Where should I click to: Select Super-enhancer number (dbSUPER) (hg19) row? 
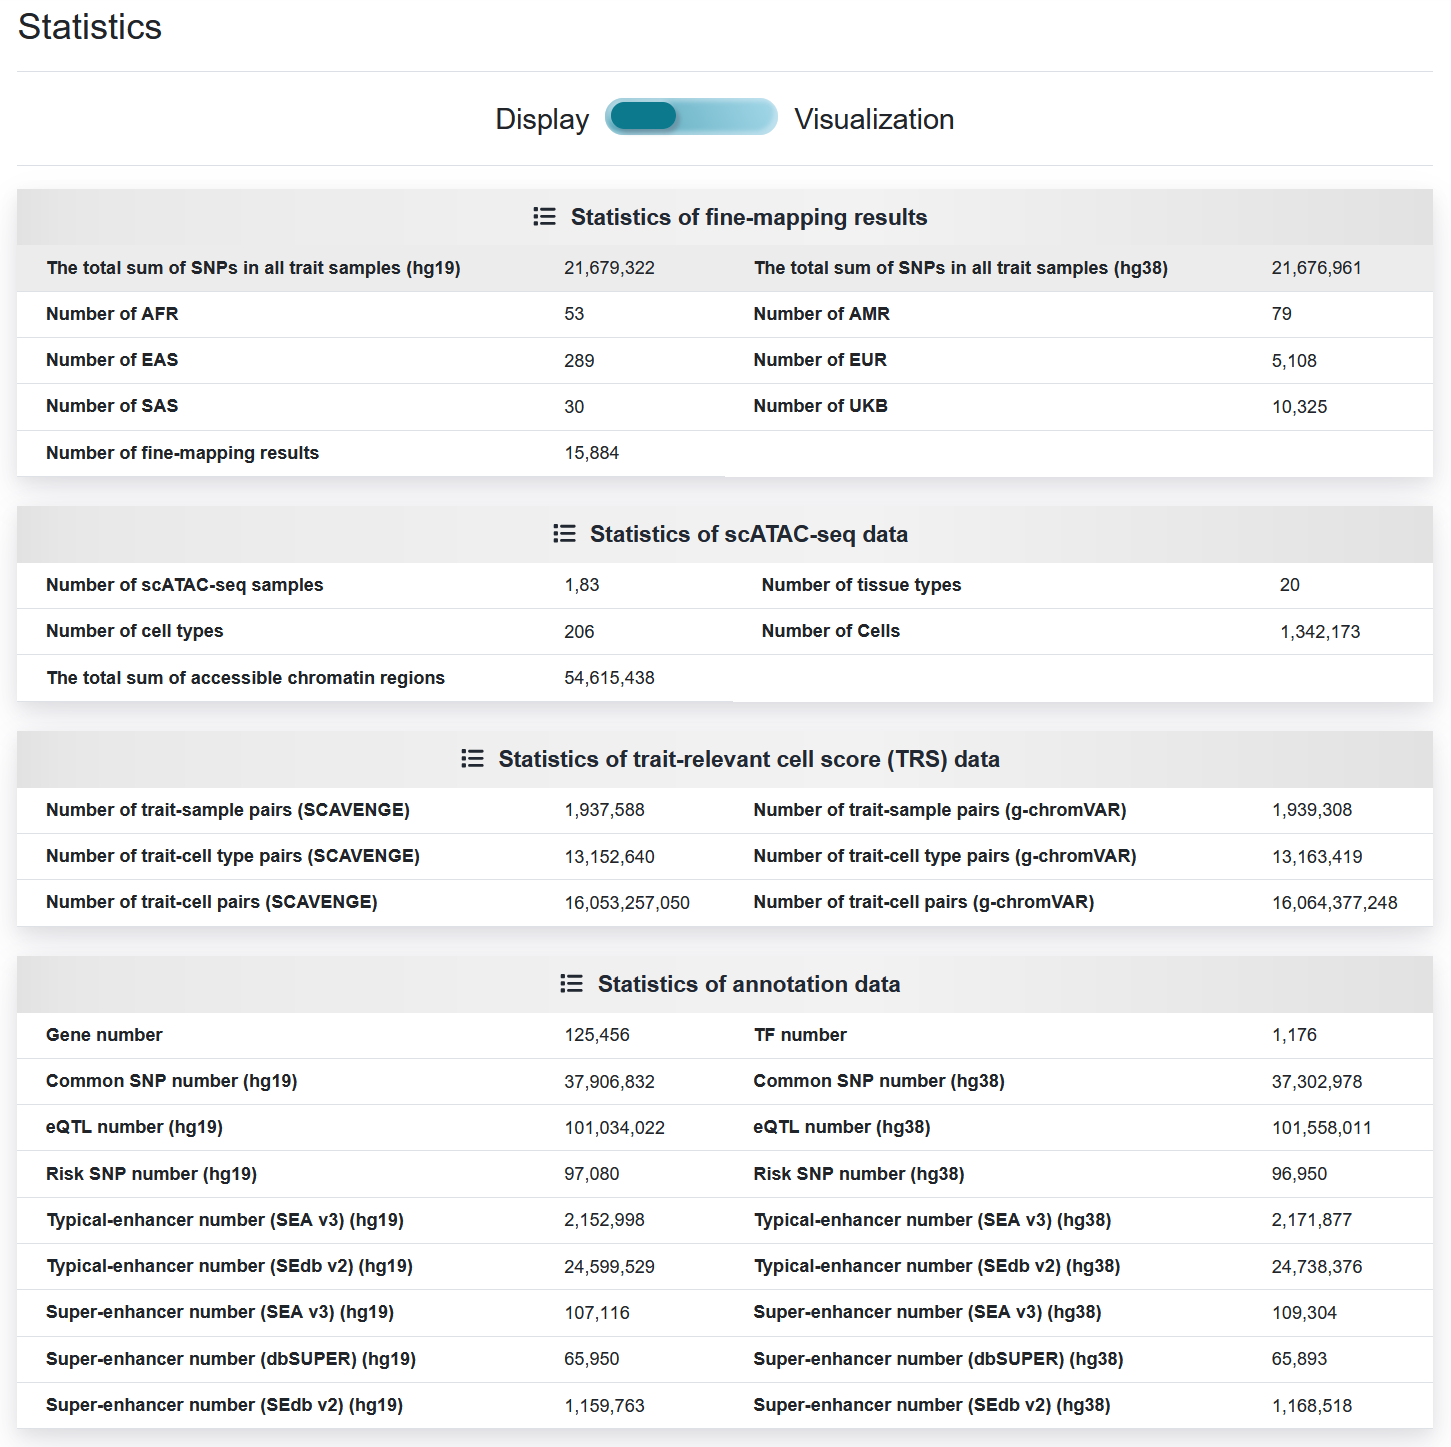coord(371,1359)
